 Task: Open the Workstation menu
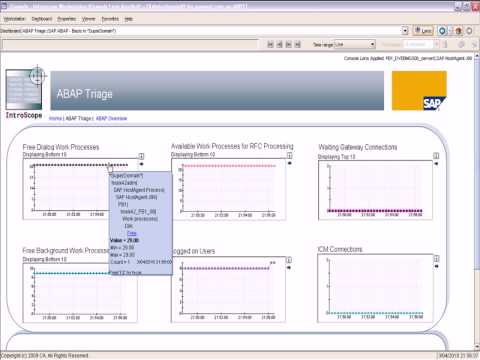(14, 19)
